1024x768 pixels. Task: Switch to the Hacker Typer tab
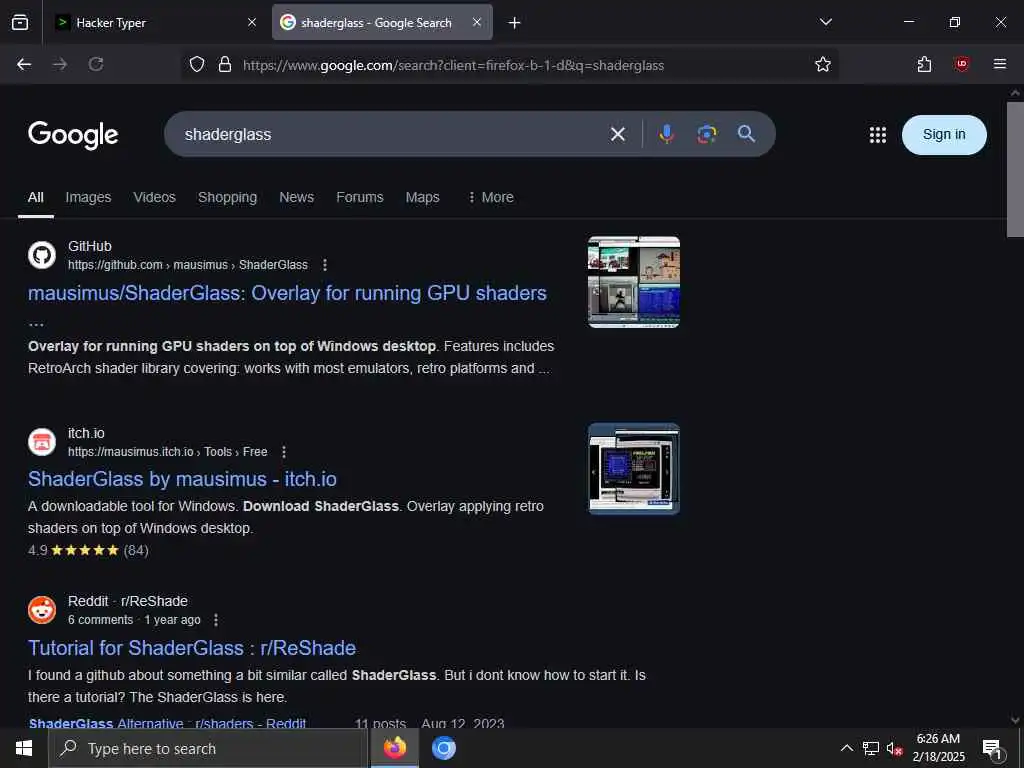(153, 22)
